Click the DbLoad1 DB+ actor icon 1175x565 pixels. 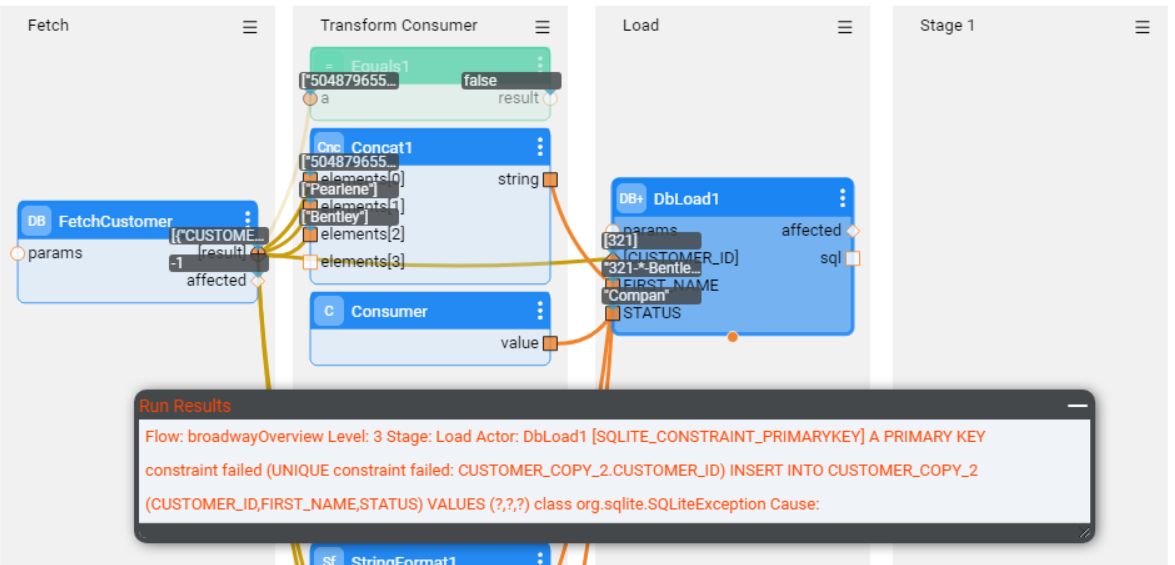(631, 198)
